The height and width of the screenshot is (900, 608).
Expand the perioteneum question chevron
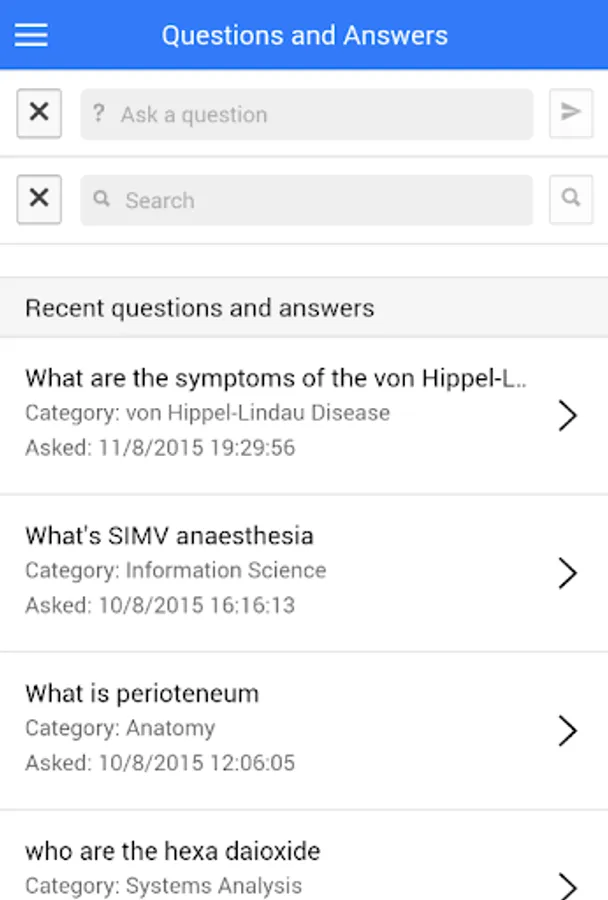coord(567,730)
